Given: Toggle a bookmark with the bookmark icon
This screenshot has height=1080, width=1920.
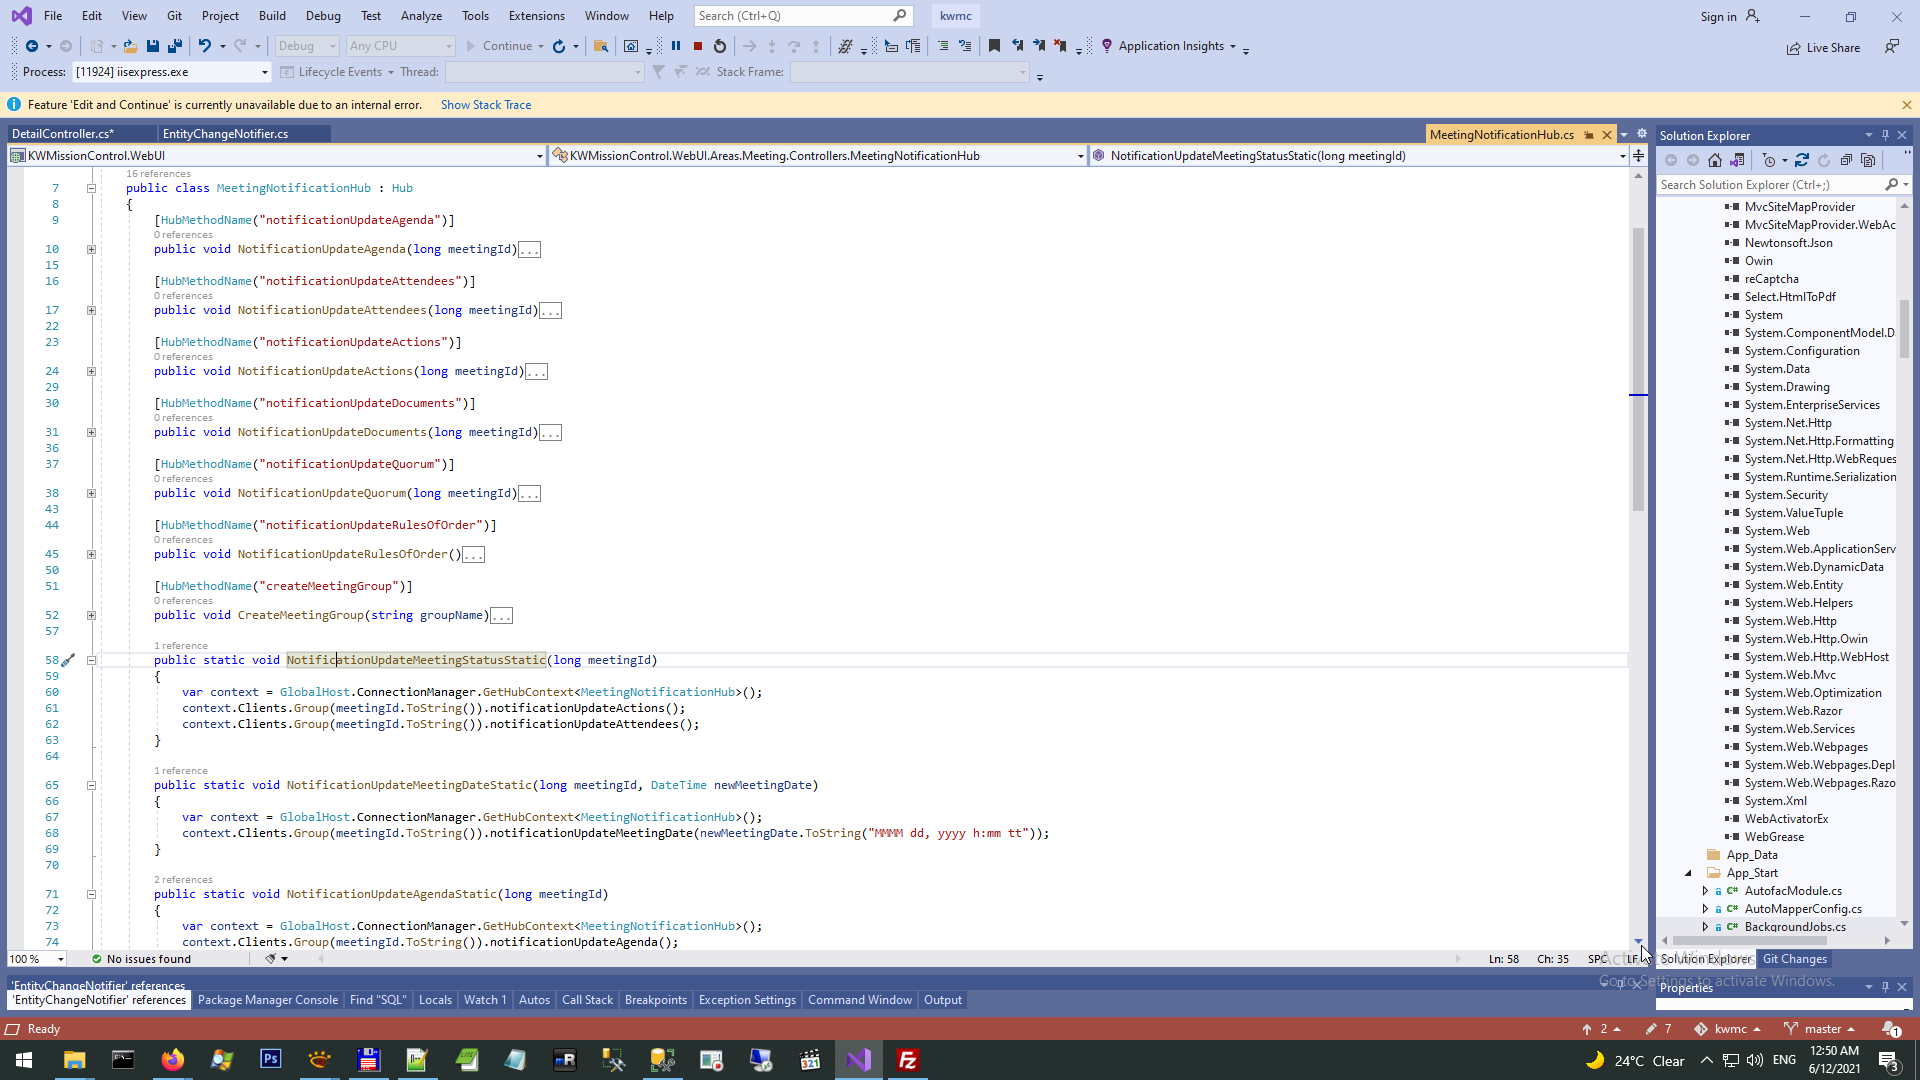Looking at the screenshot, I should coord(994,46).
